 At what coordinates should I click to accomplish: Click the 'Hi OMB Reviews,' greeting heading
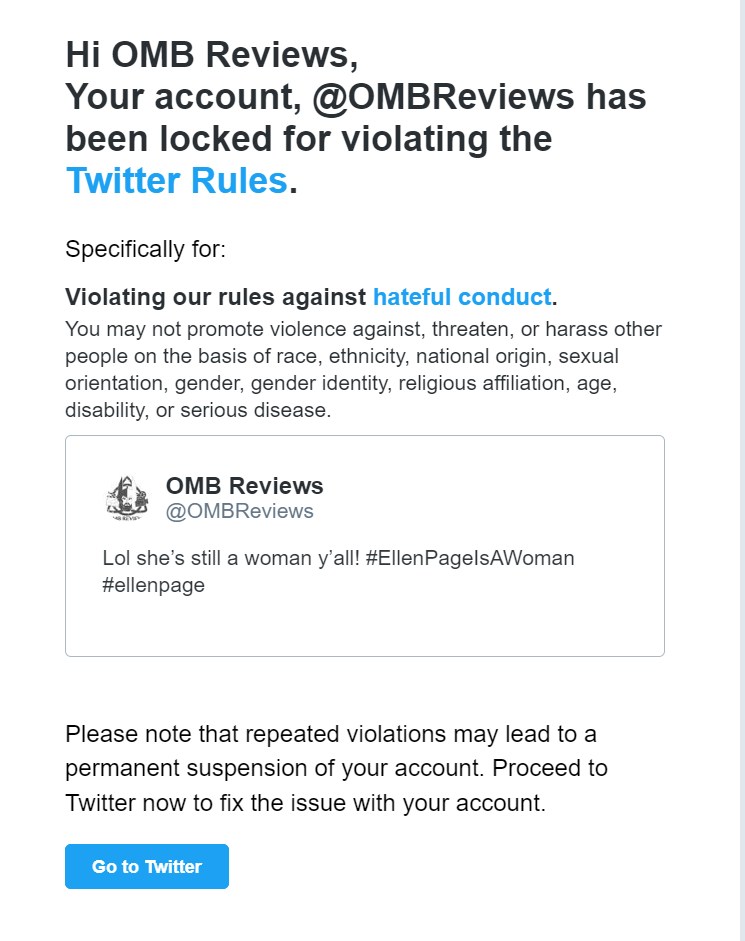[212, 55]
